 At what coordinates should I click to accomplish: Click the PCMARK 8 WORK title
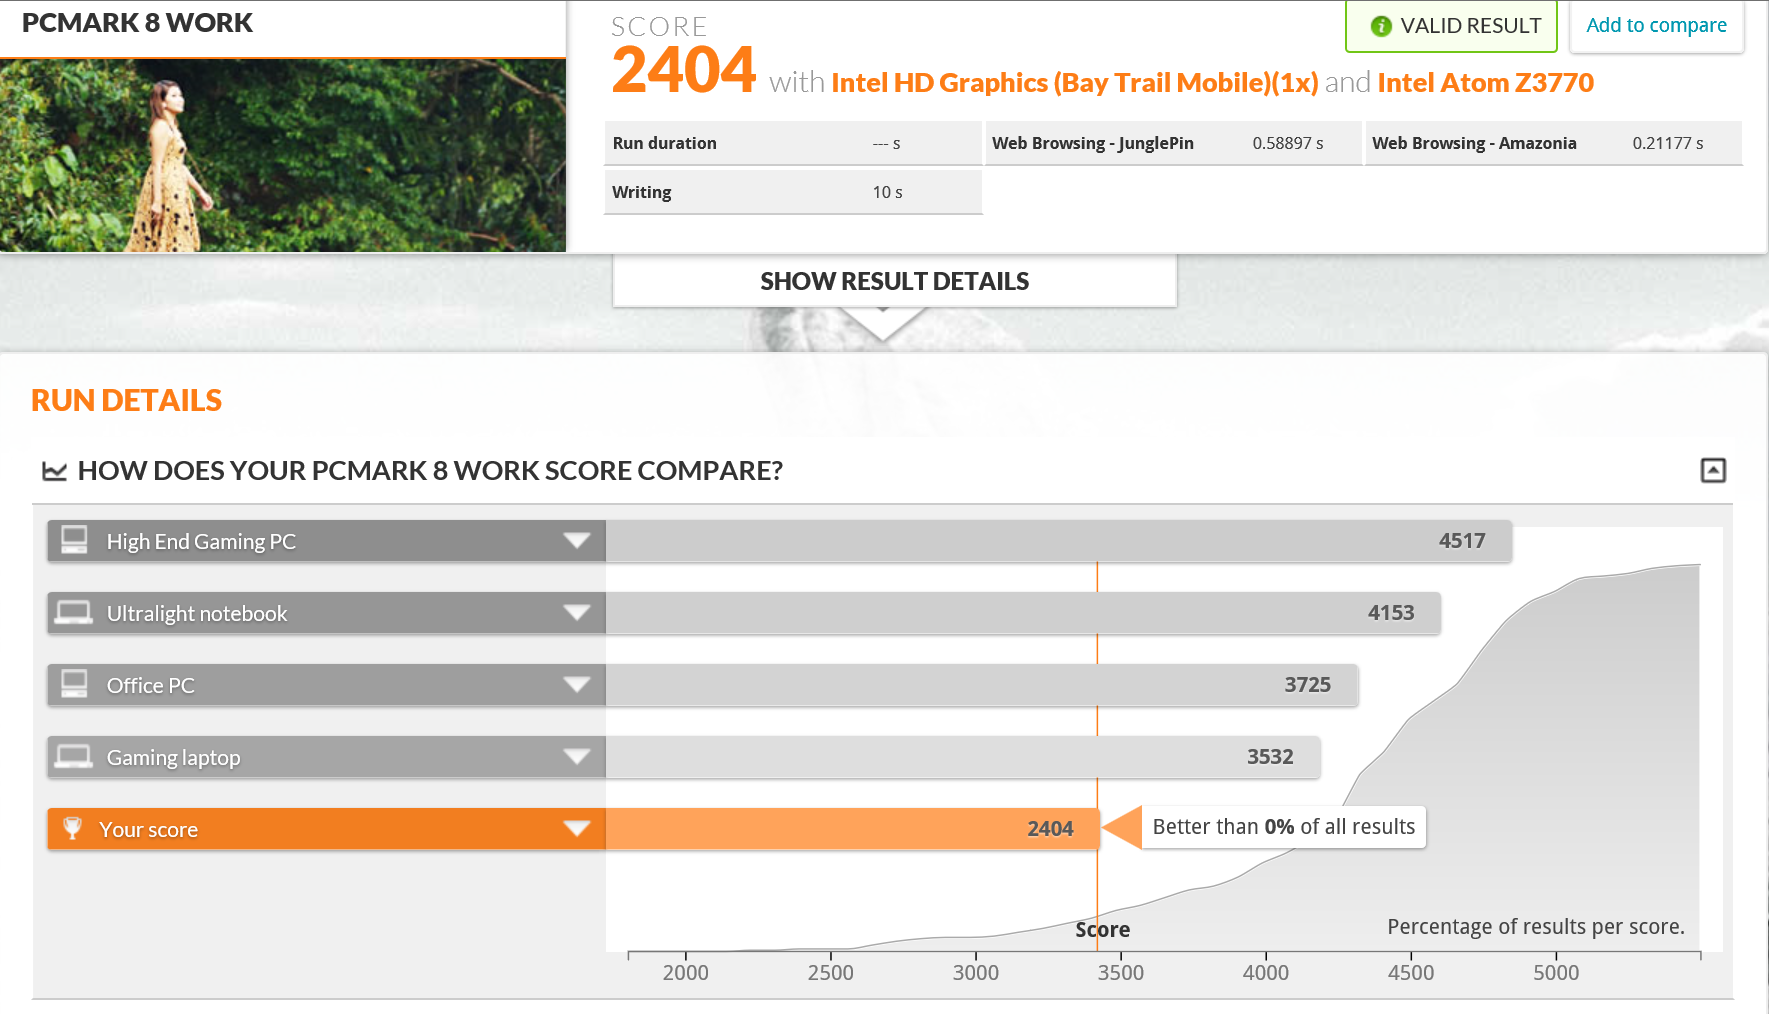[138, 23]
